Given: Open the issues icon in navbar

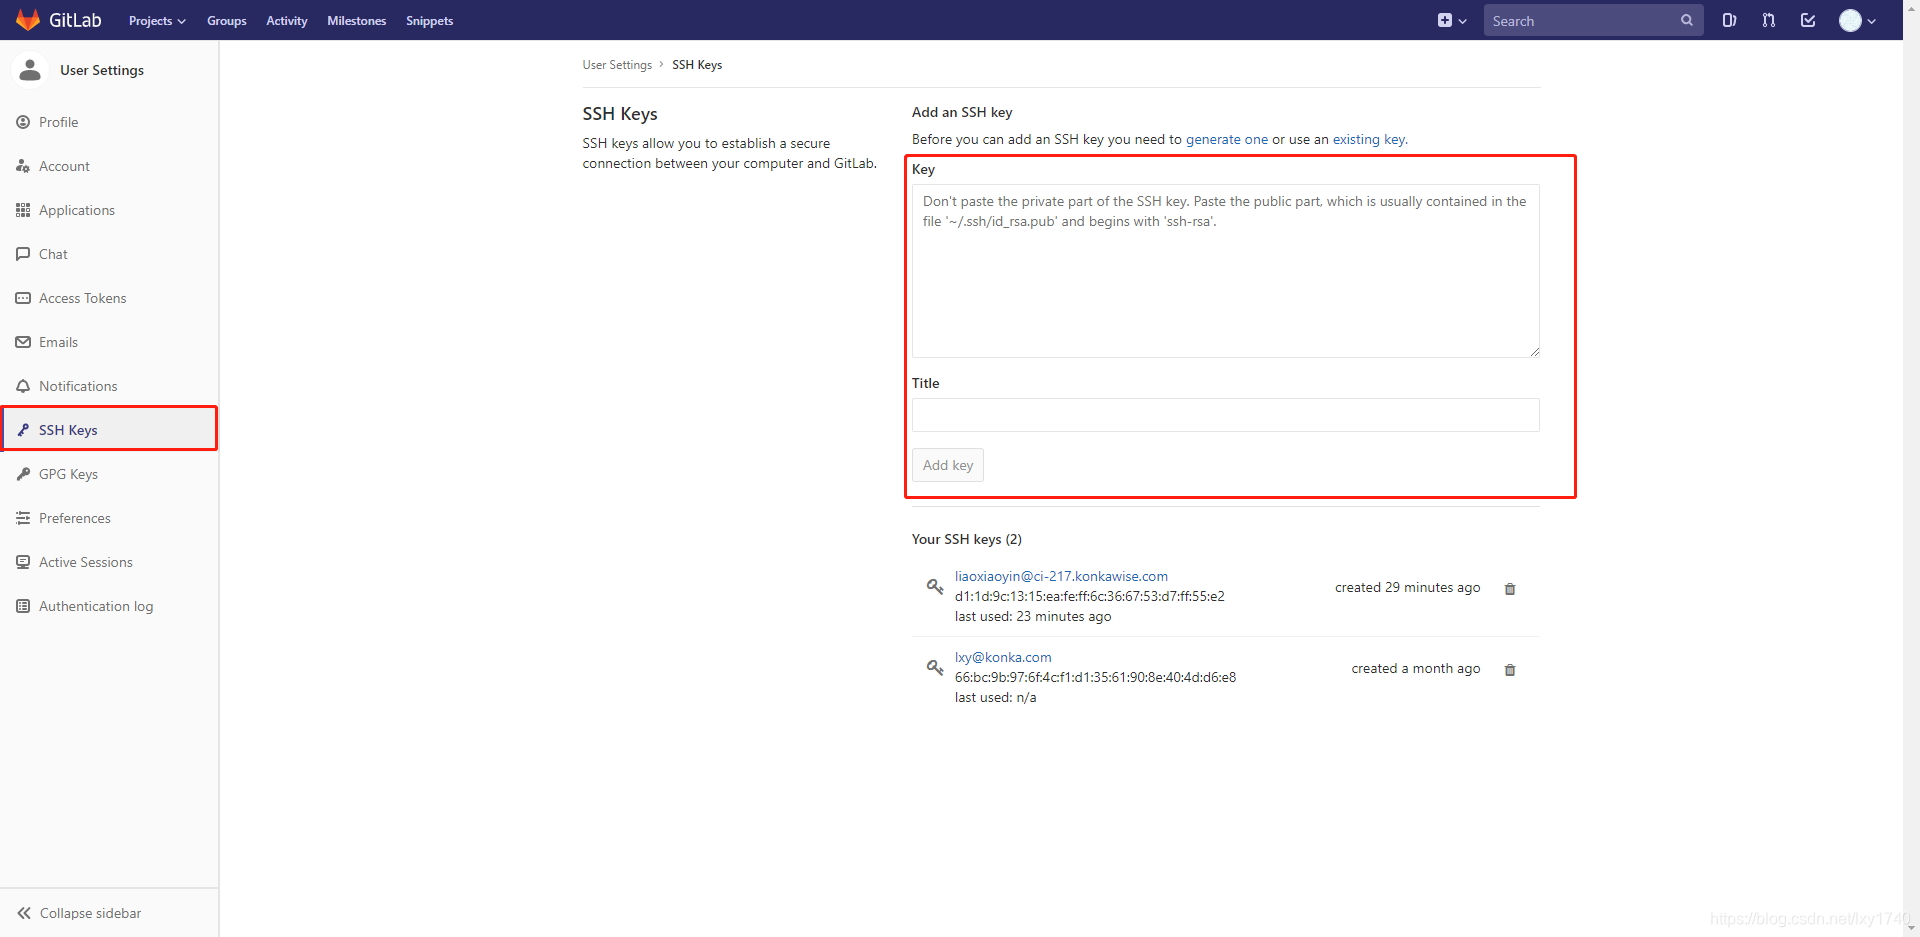Looking at the screenshot, I should click(x=1729, y=20).
